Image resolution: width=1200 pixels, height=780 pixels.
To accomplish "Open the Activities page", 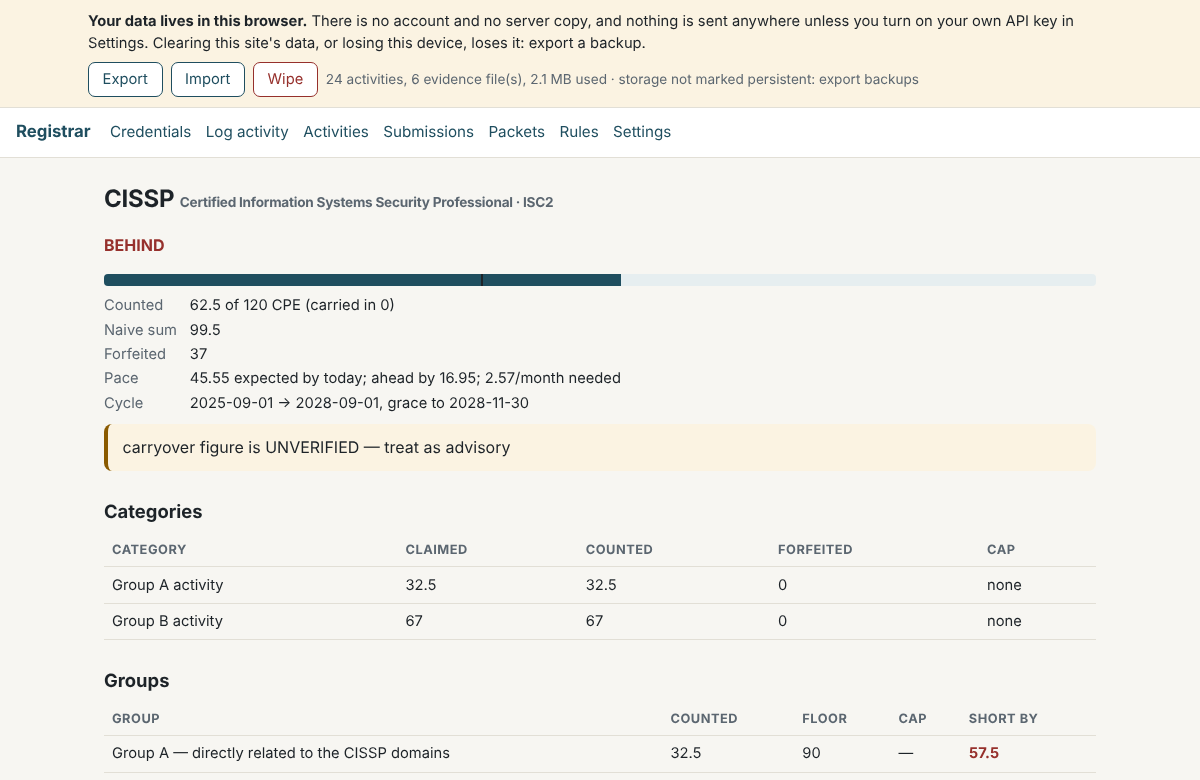I will click(336, 132).
